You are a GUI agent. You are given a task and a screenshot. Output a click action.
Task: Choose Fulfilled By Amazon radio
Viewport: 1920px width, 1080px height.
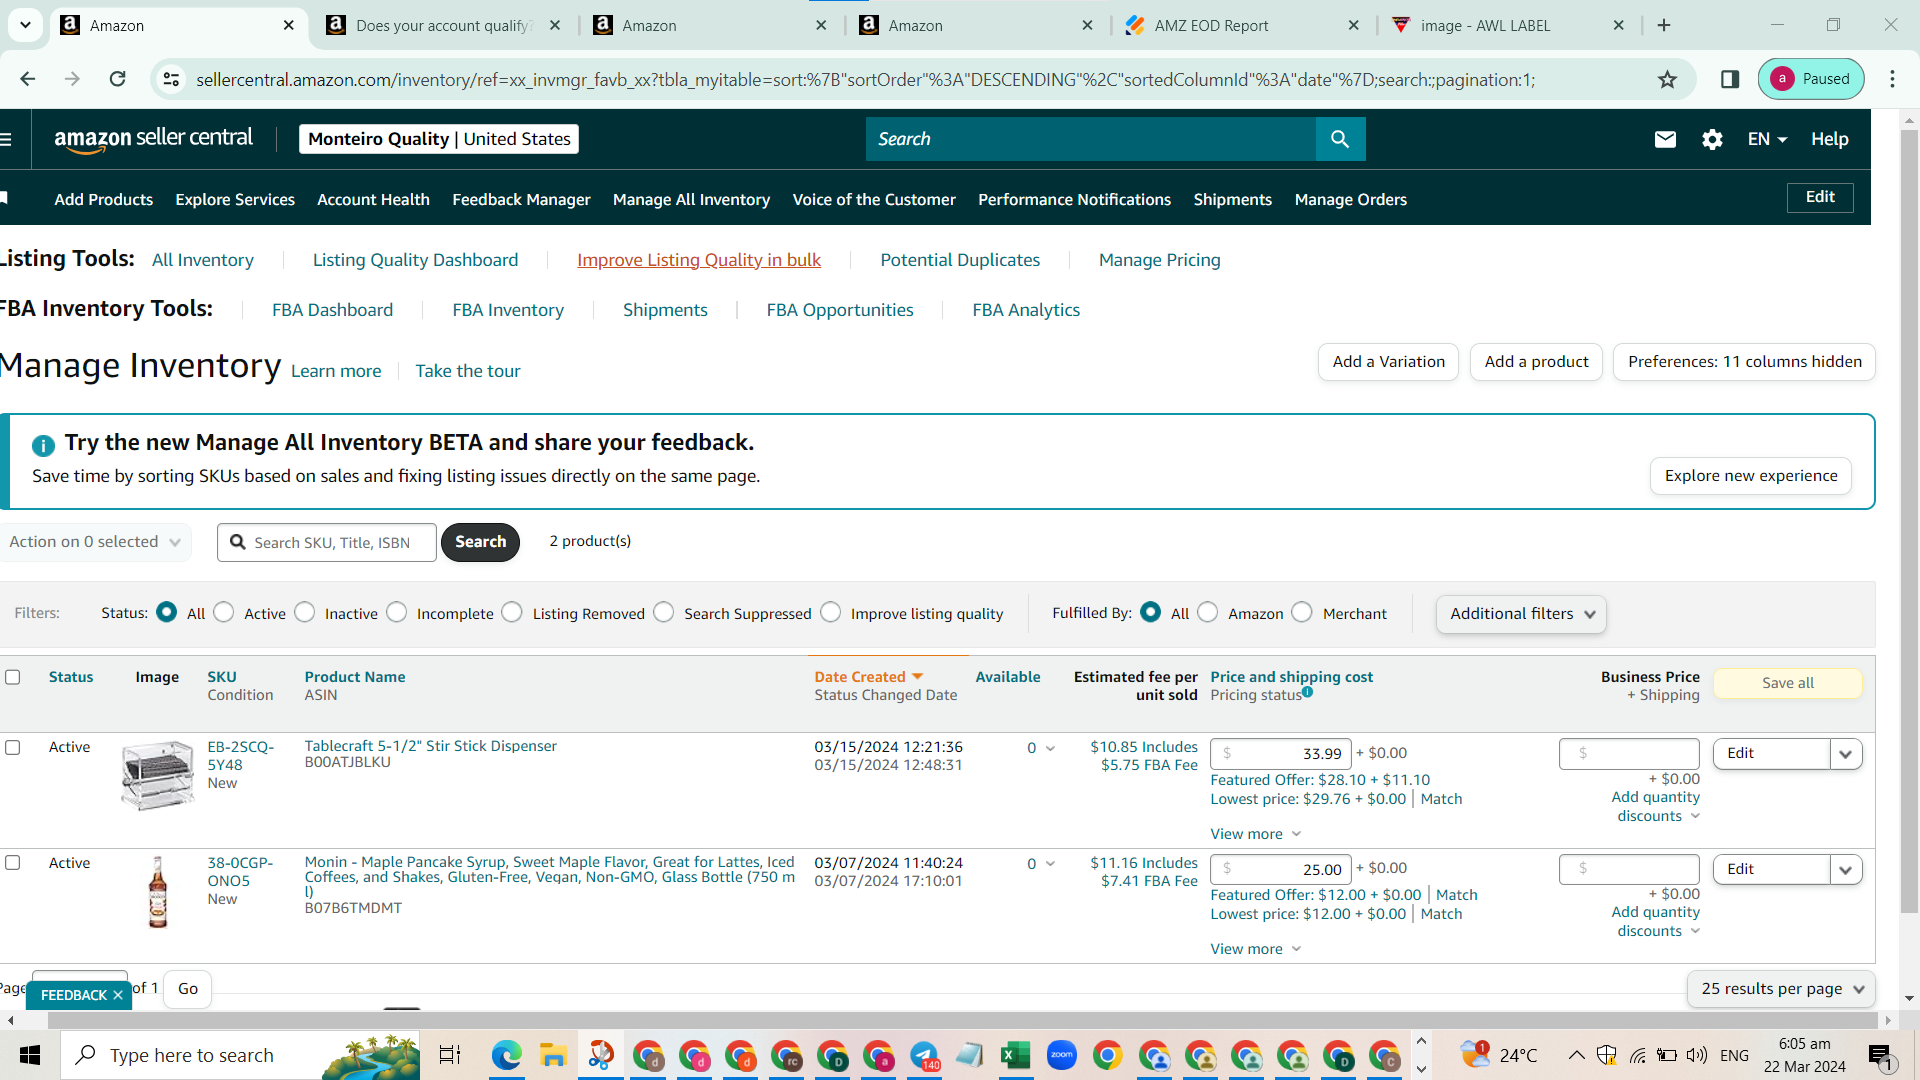(1208, 612)
